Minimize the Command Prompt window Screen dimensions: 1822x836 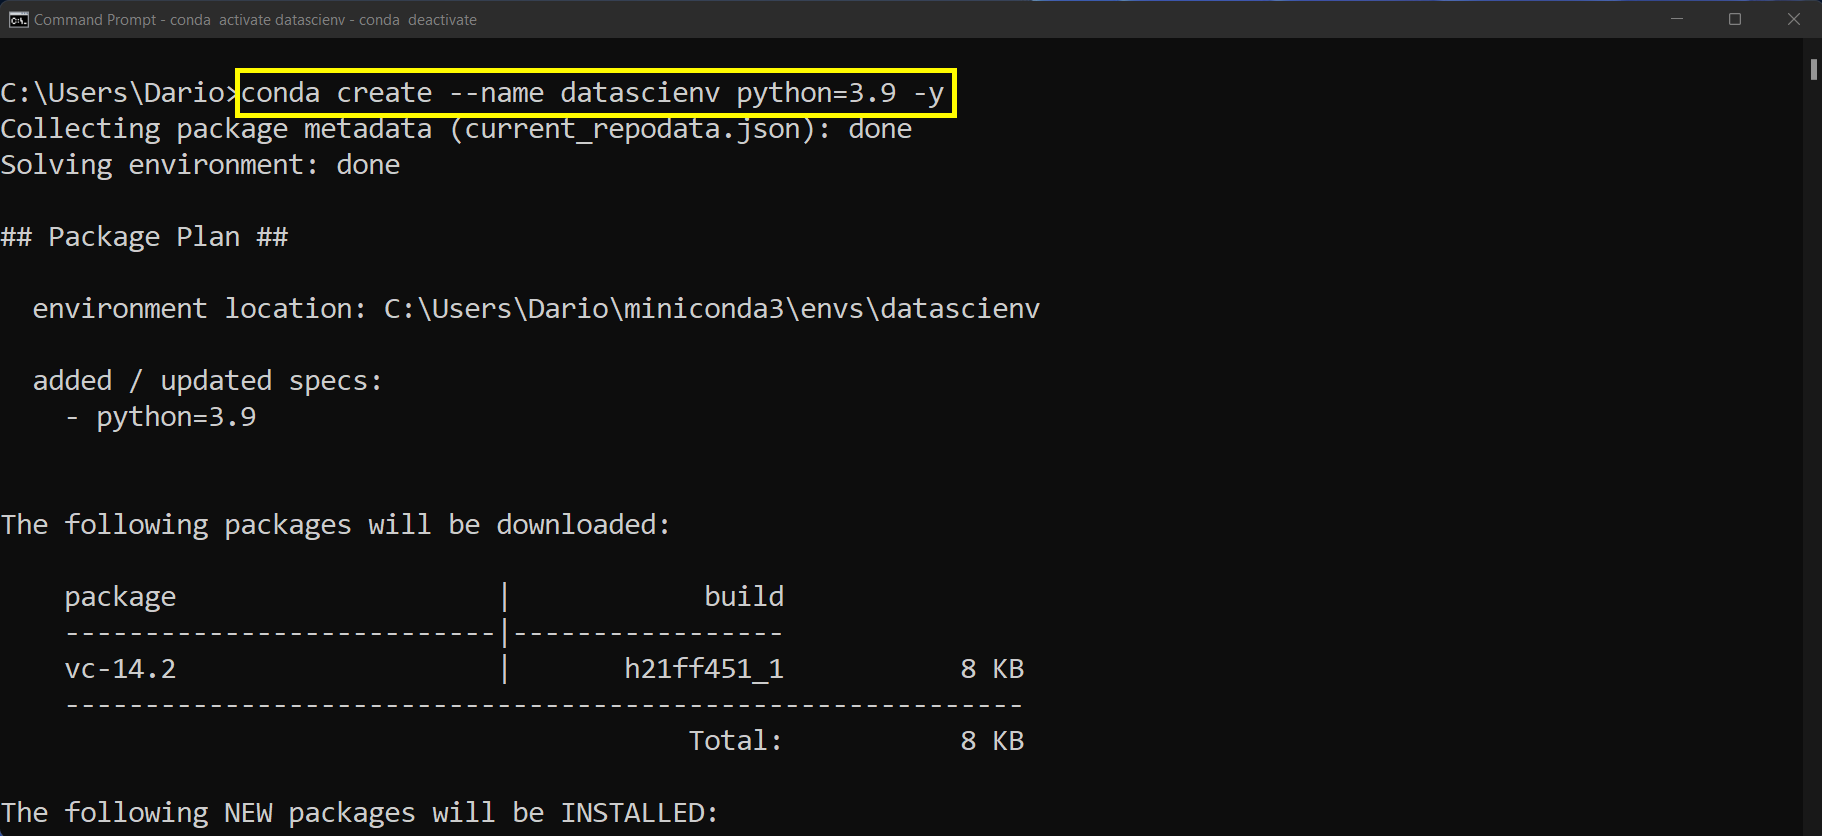(x=1677, y=20)
